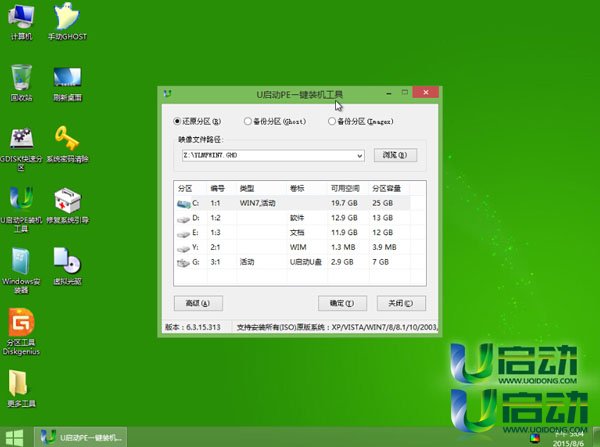Click the Windows Start button
600x447 pixels.
point(15,437)
